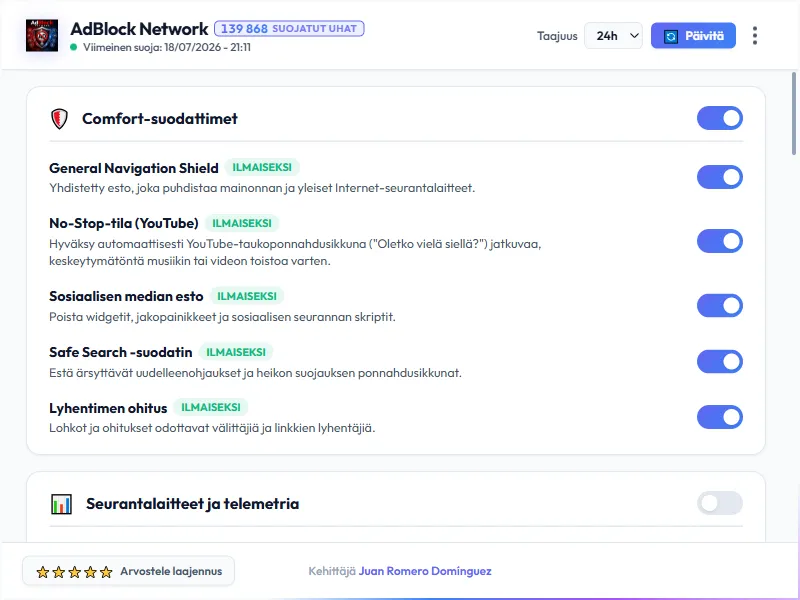Viewport: 800px width, 600px height.
Task: Open the three-dot more options menu
Action: (755, 36)
